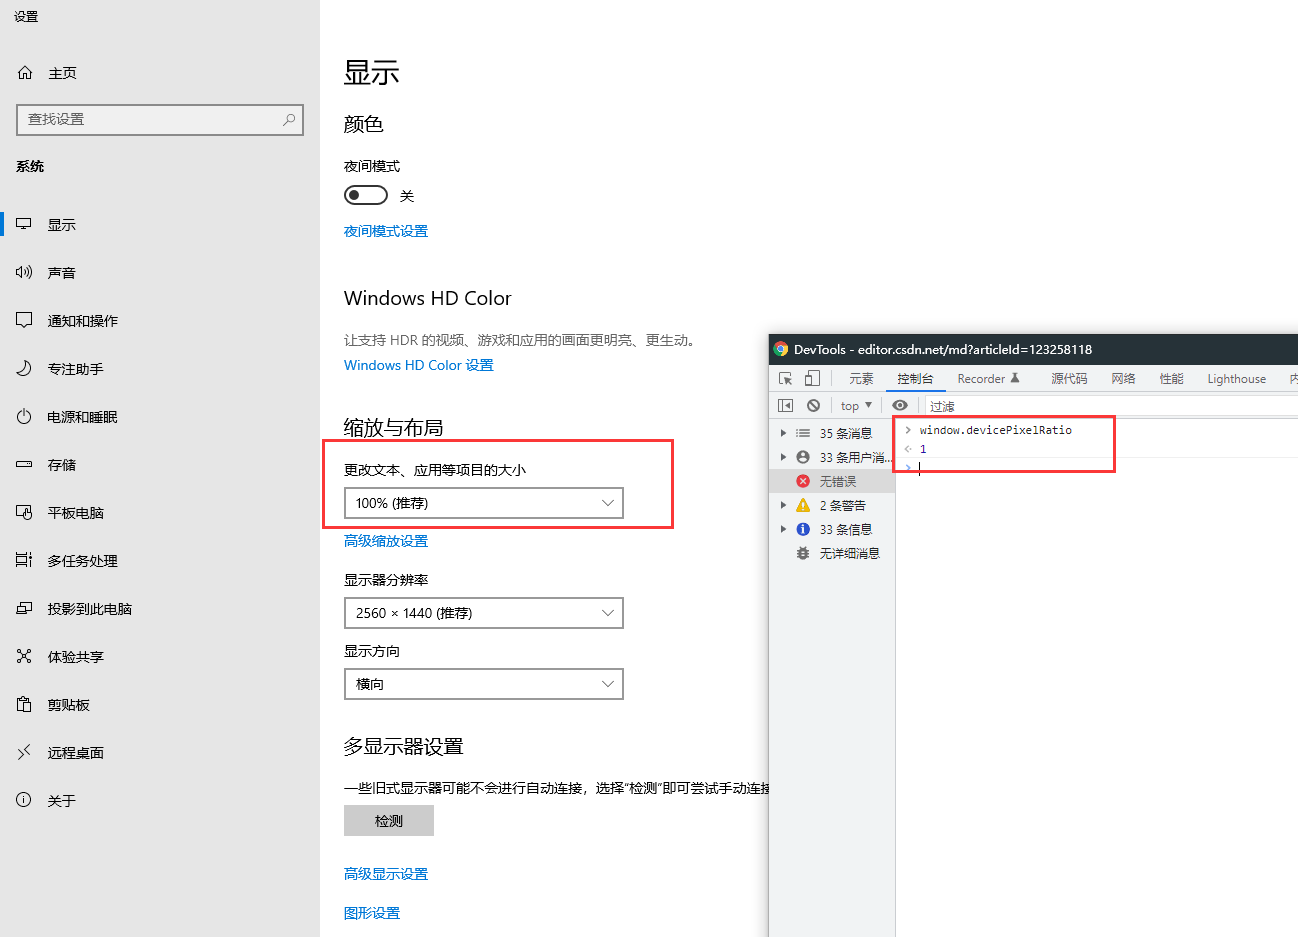The image size is (1298, 937).
Task: Open the 2560 × 1440 resolution dropdown
Action: (483, 613)
